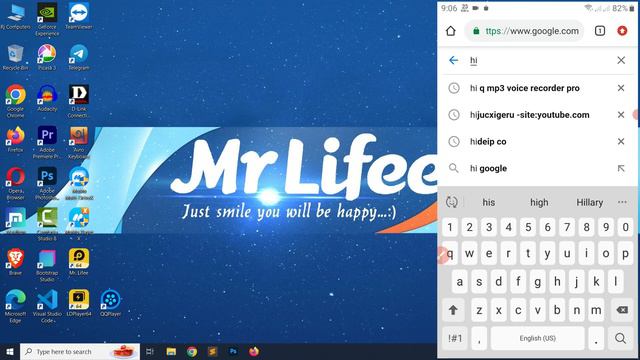Switch to symbols with the !#1 key
Viewport: 640px width, 360px height.
[x=455, y=338]
